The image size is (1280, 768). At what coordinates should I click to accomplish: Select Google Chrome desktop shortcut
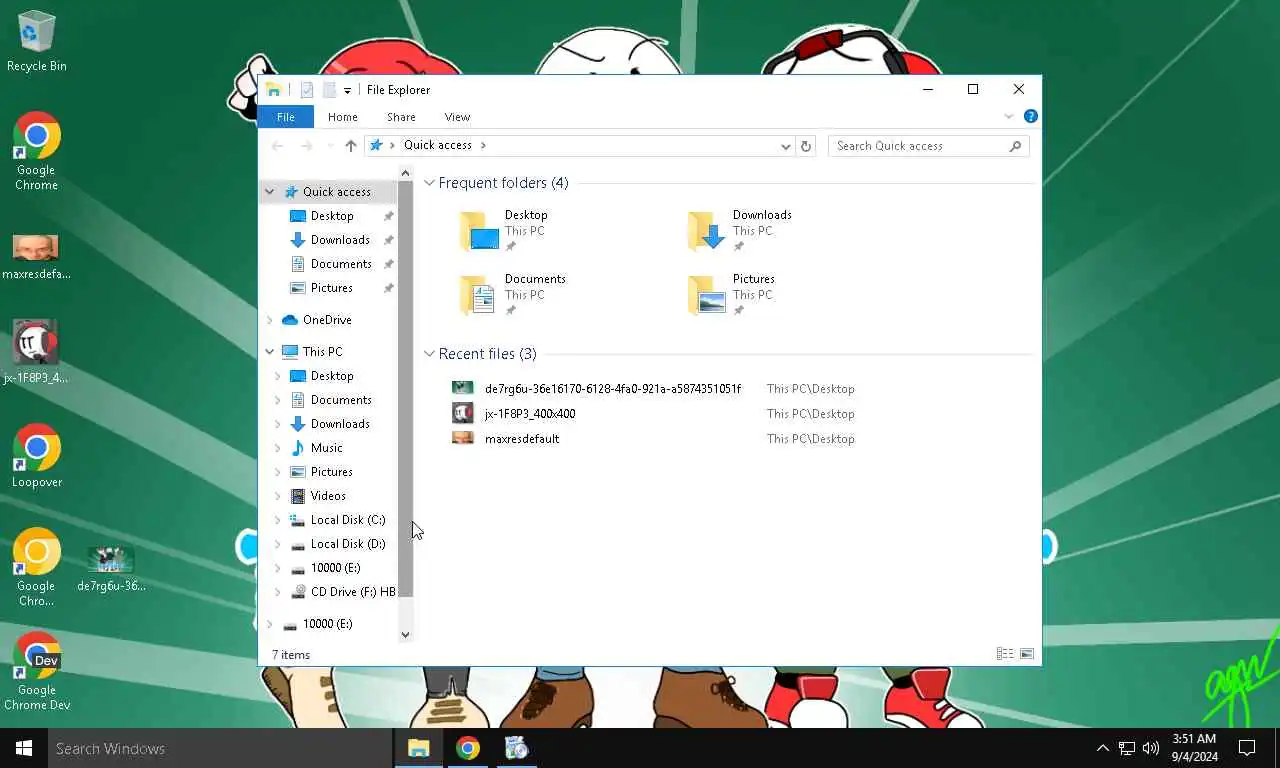tap(37, 151)
